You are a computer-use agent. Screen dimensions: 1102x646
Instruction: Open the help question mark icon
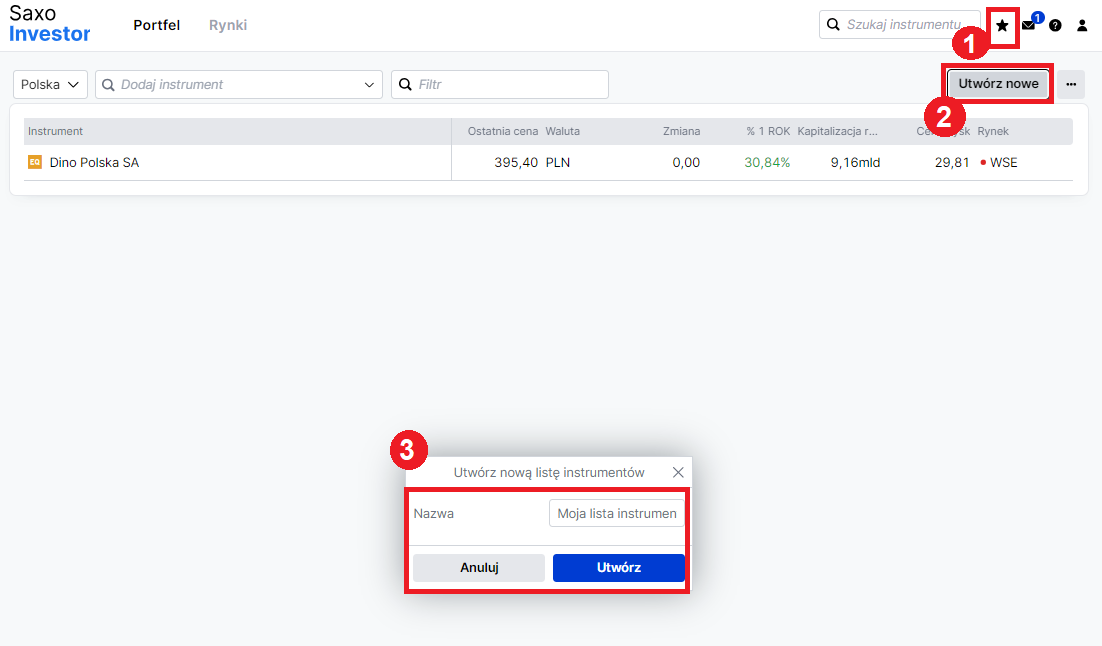(x=1055, y=26)
